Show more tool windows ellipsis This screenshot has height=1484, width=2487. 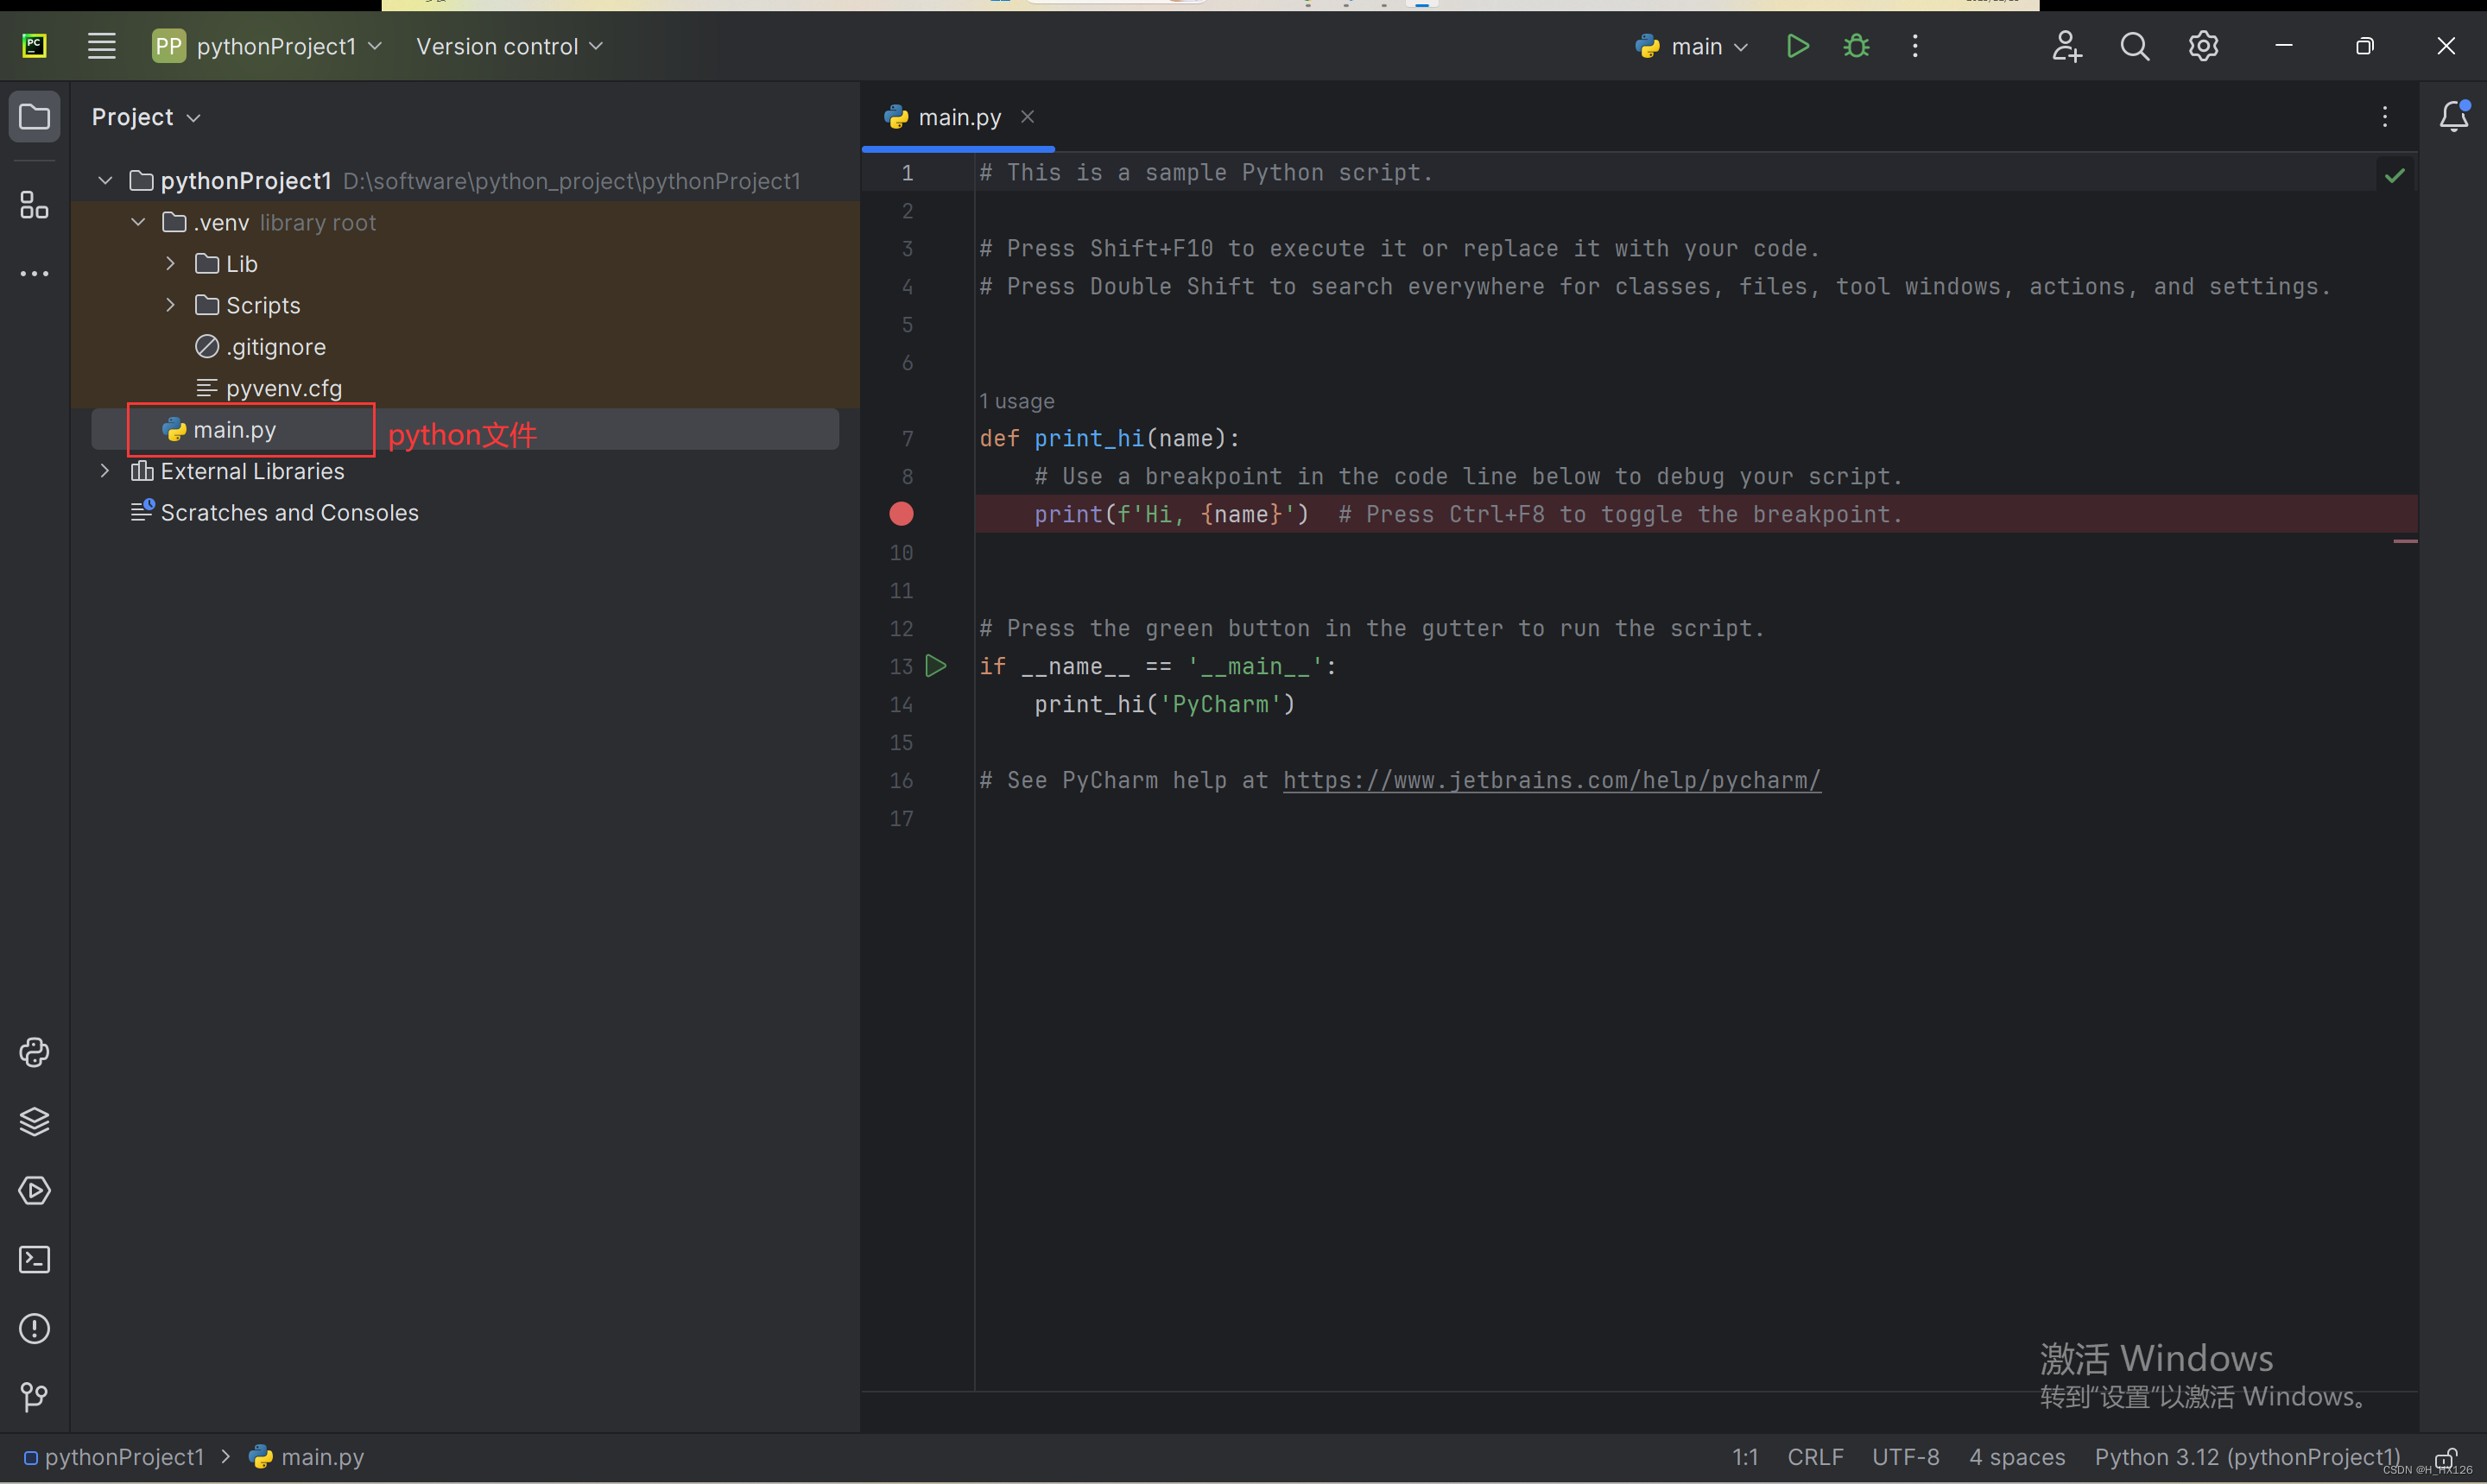(34, 274)
